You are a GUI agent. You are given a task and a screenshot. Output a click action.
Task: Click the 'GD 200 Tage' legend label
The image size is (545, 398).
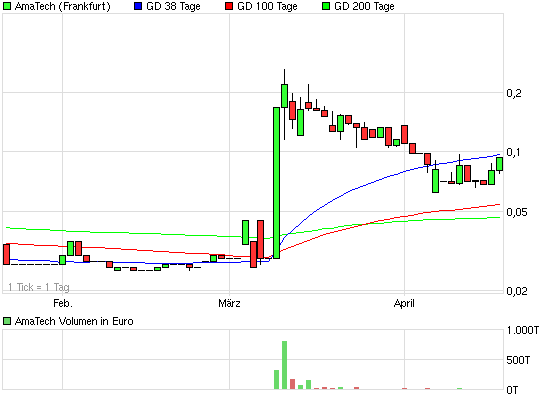[364, 6]
